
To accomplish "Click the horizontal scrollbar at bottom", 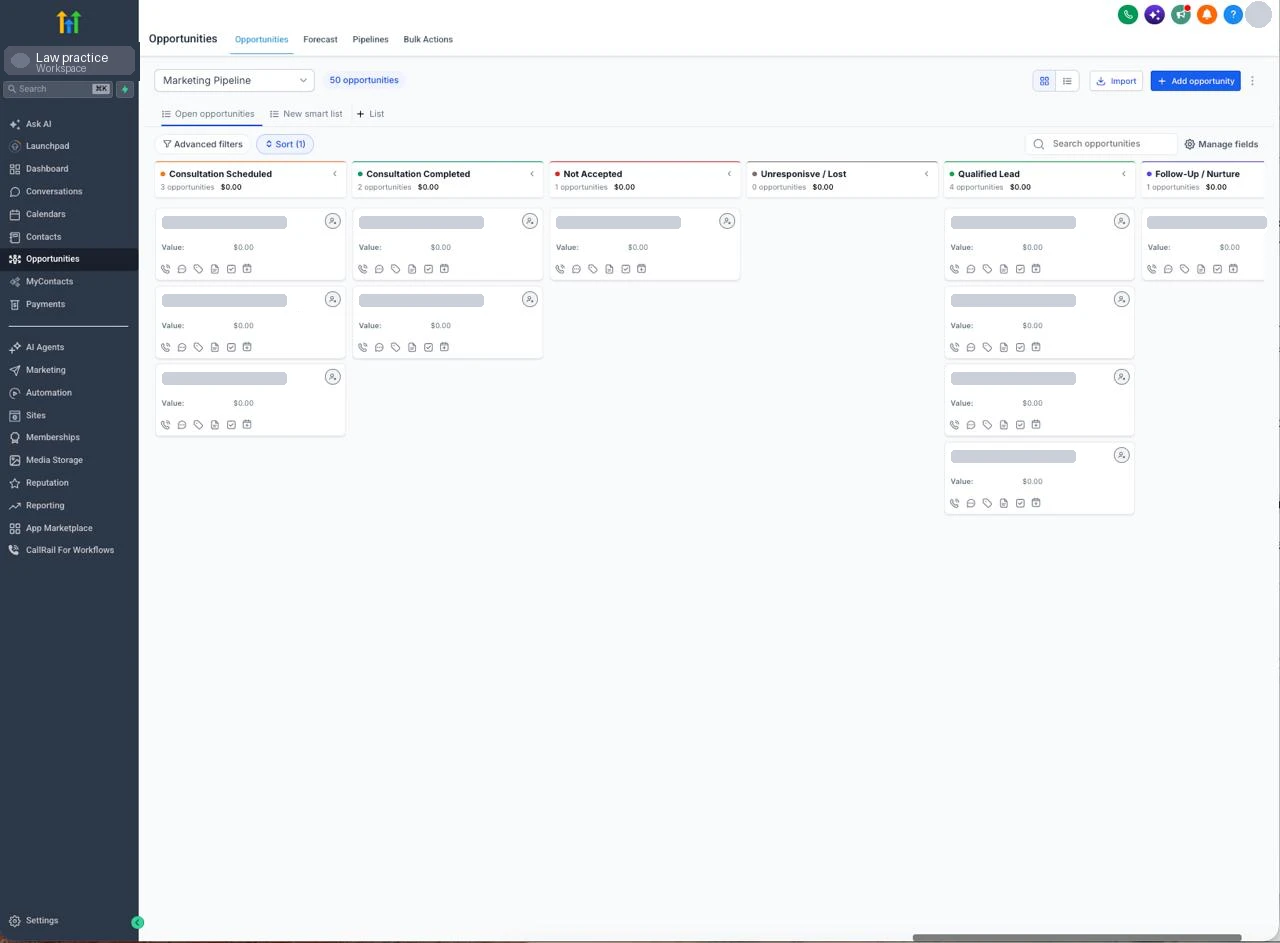I will tap(1077, 938).
